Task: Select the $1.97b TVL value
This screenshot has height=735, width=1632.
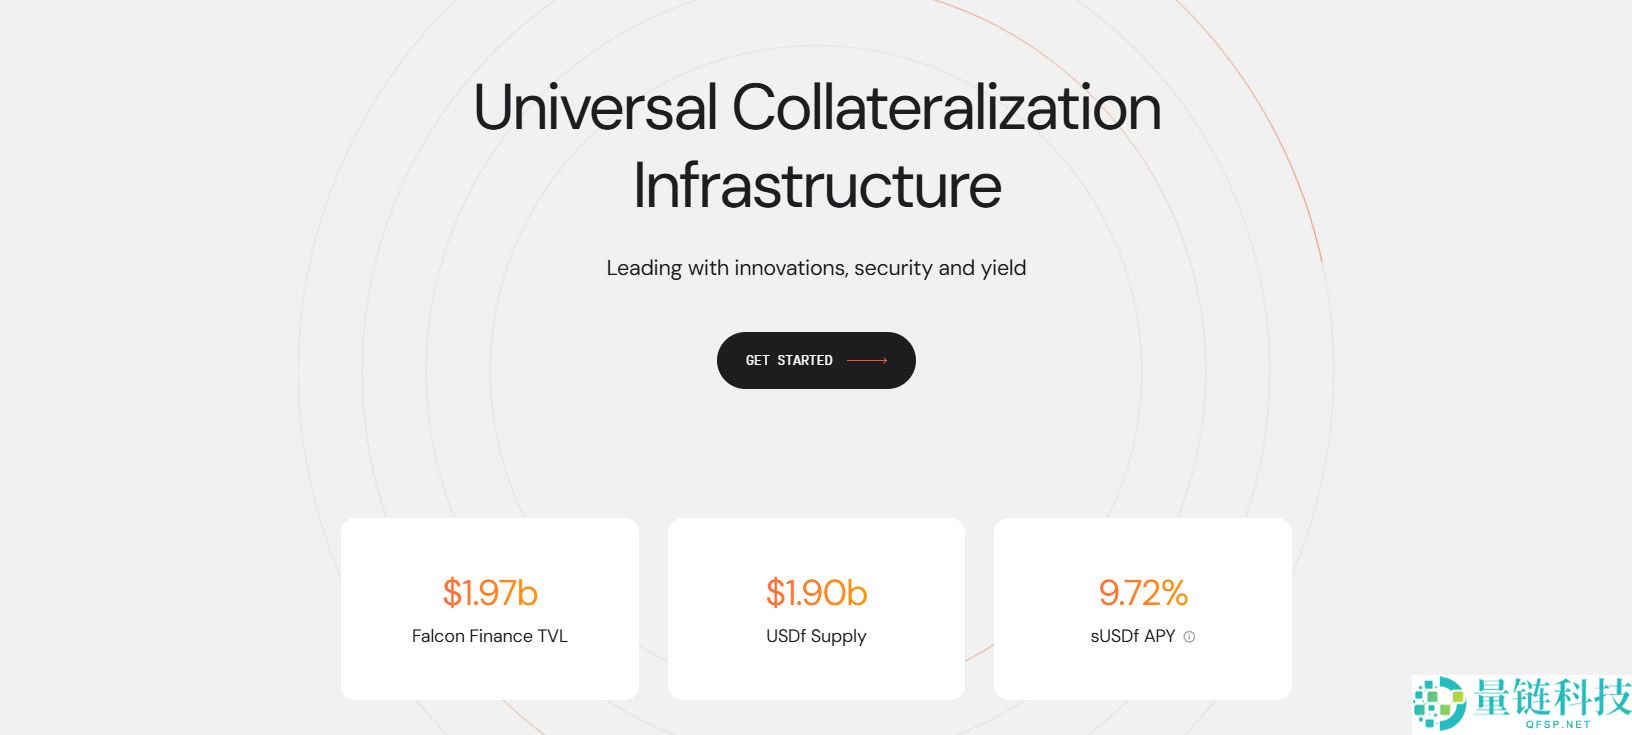Action: pyautogui.click(x=490, y=593)
